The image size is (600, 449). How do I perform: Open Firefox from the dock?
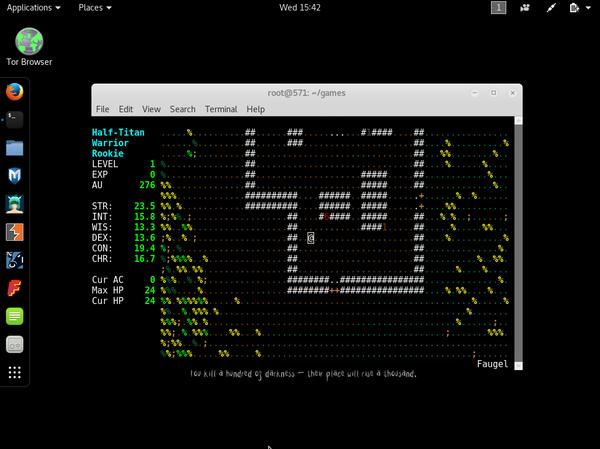coord(14,92)
